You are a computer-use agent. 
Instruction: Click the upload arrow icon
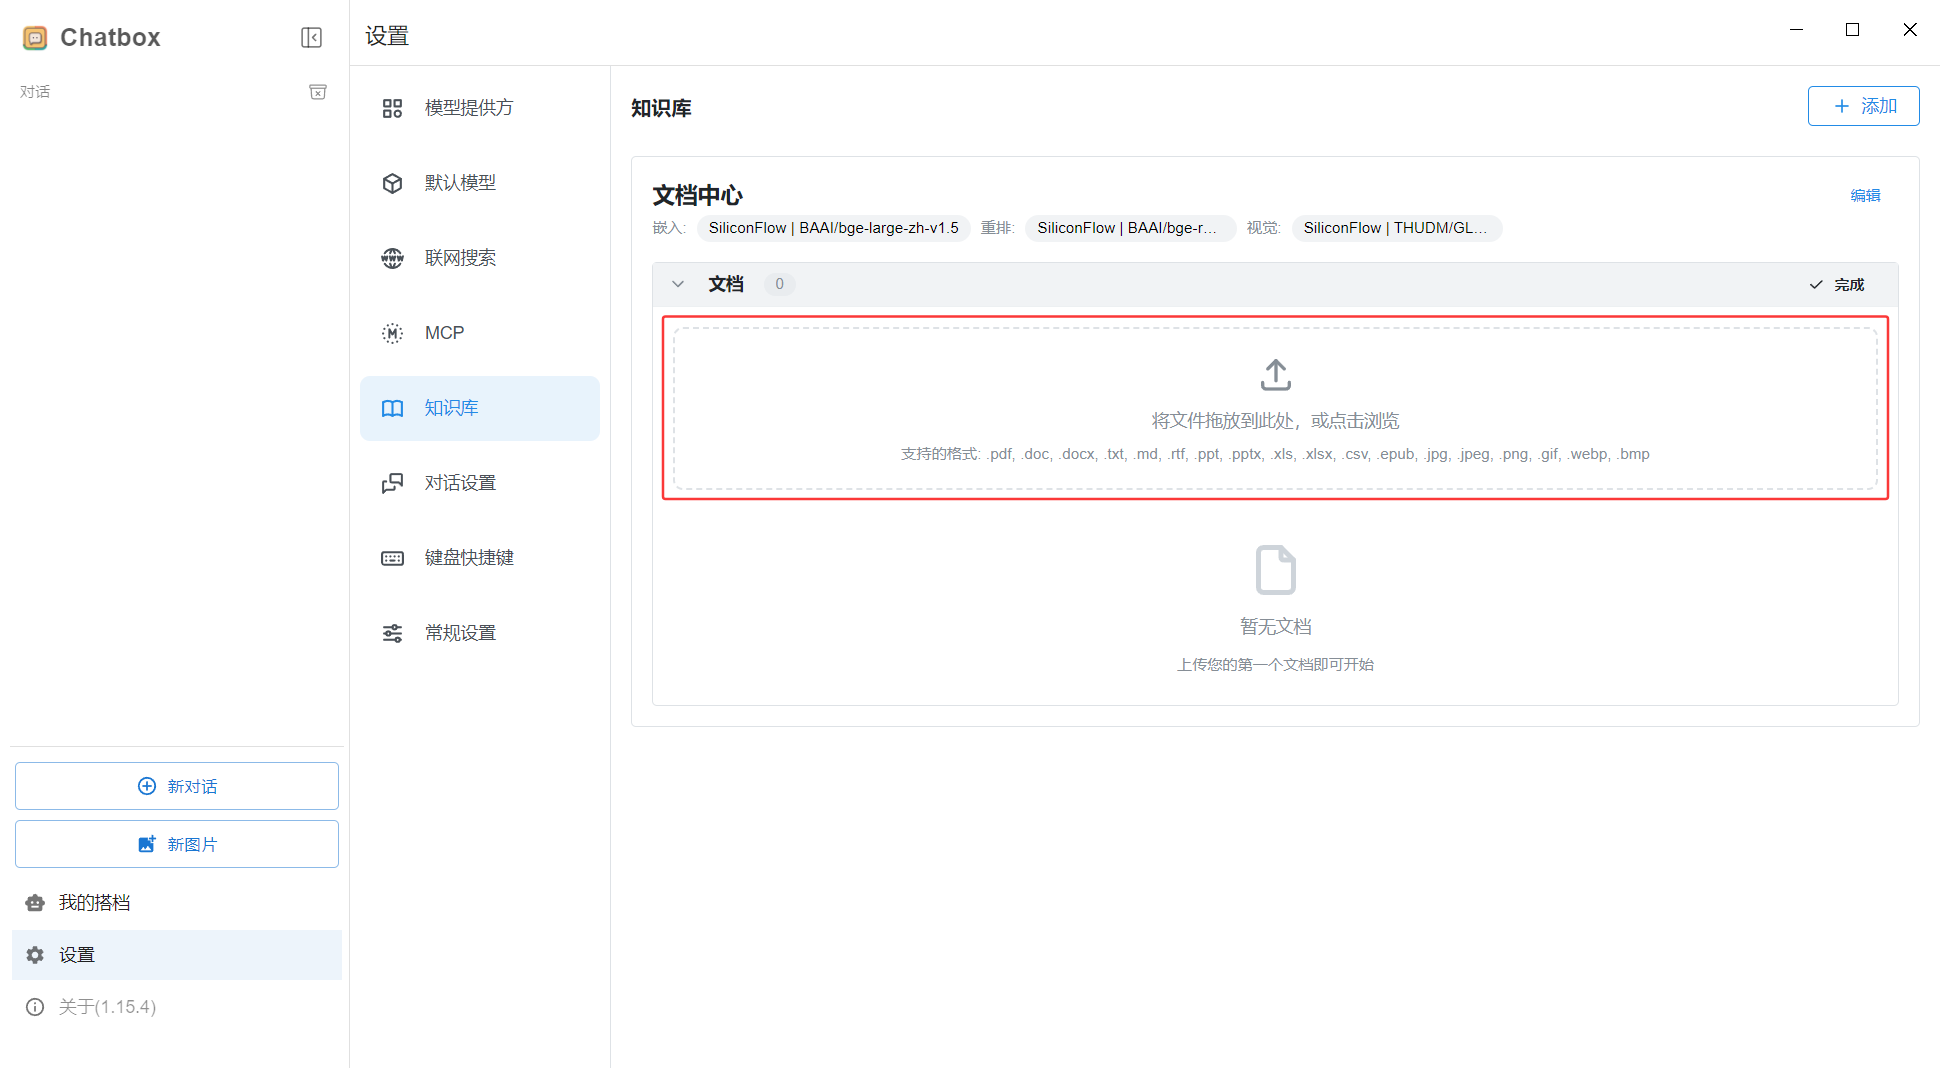pyautogui.click(x=1275, y=375)
